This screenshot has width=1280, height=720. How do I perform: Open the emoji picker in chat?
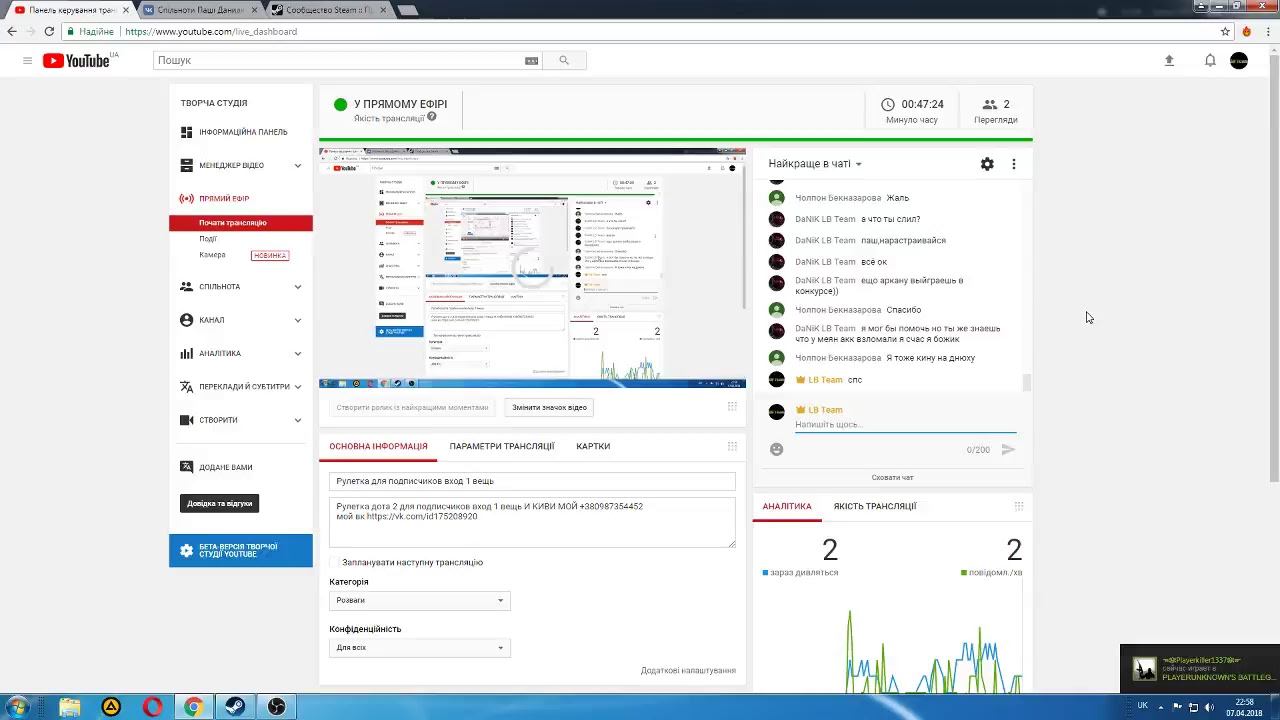point(776,450)
